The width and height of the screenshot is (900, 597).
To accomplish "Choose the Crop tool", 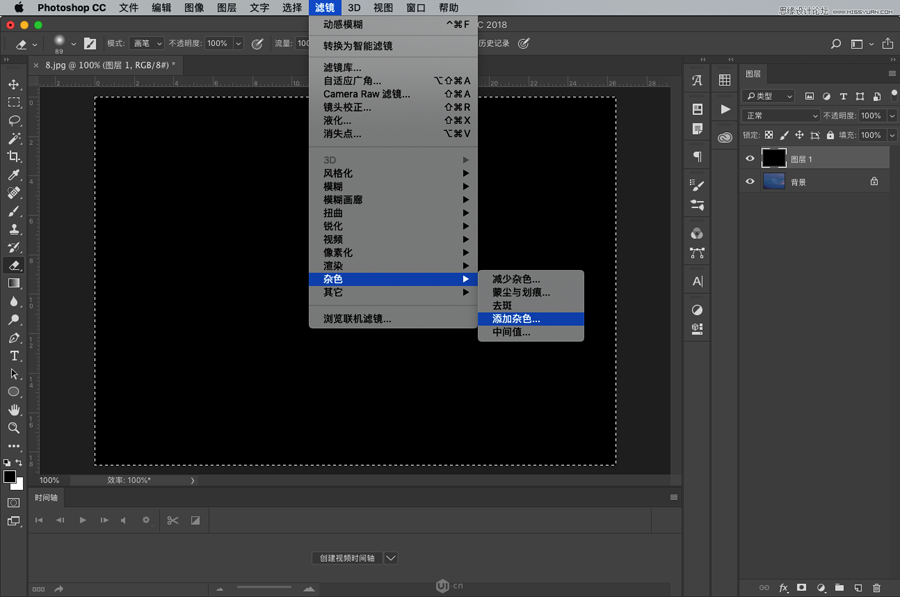I will click(x=14, y=157).
